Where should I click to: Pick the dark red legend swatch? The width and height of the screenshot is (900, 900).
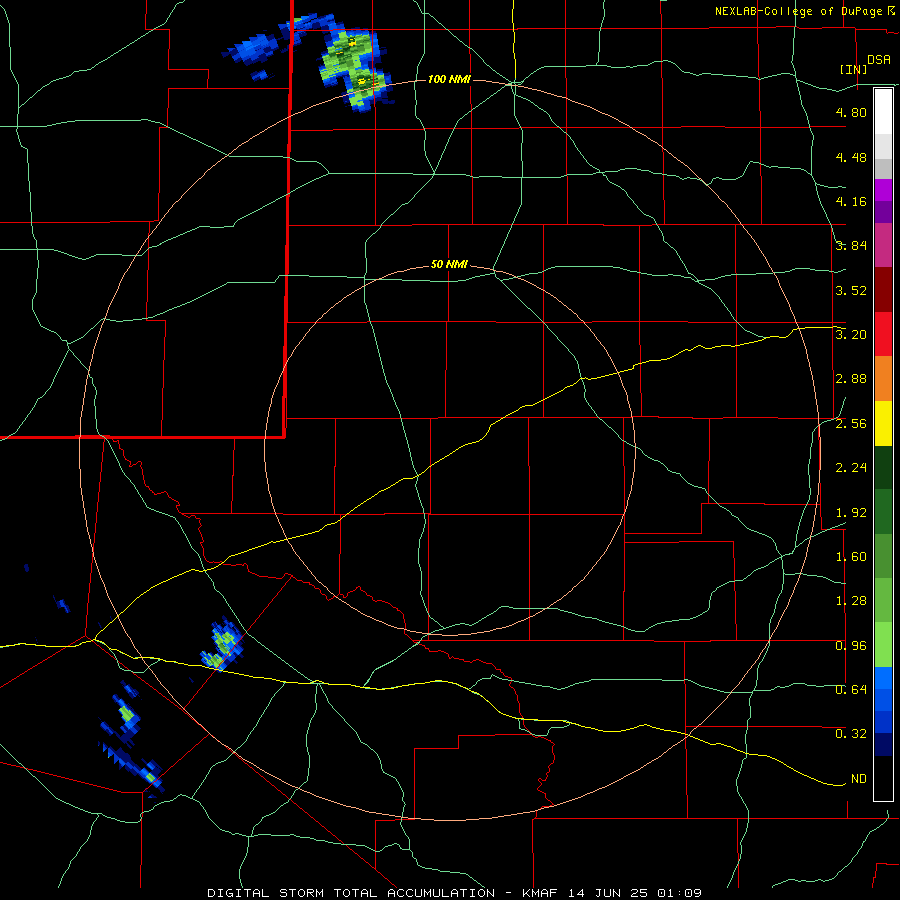(x=883, y=290)
